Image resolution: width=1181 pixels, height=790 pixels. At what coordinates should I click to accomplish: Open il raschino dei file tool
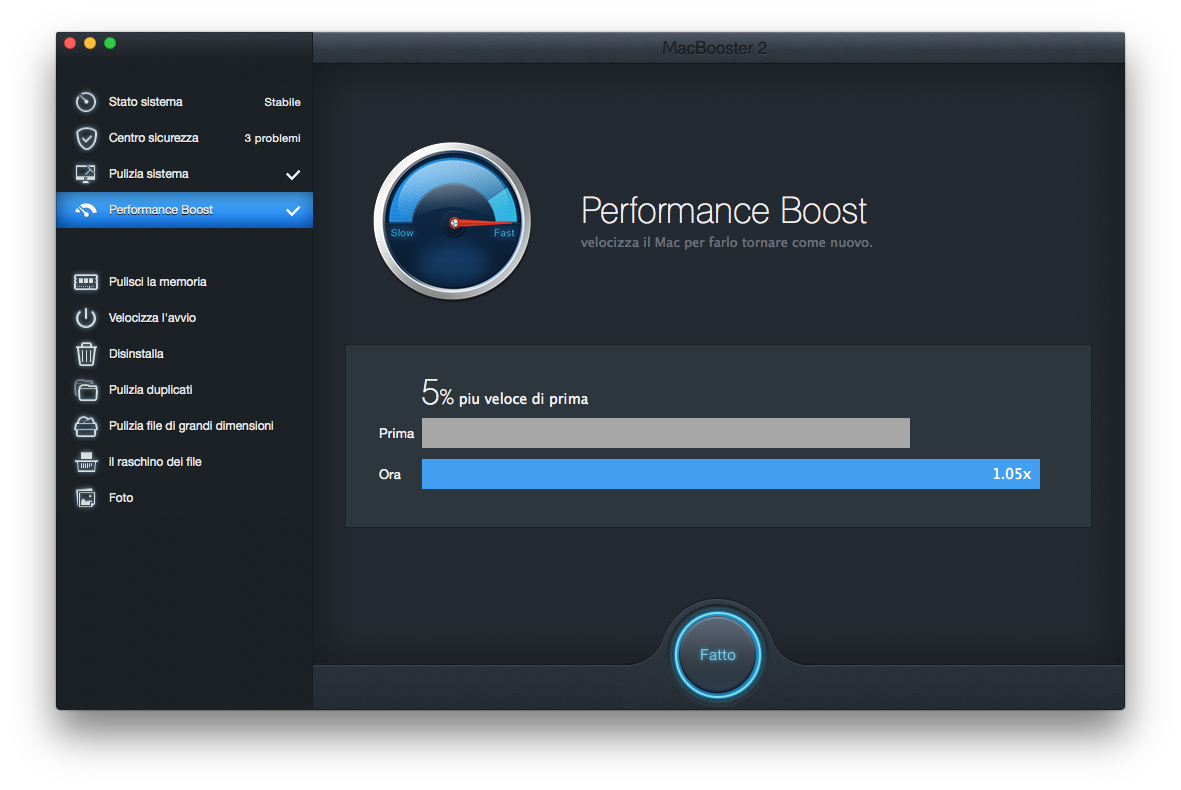(185, 462)
